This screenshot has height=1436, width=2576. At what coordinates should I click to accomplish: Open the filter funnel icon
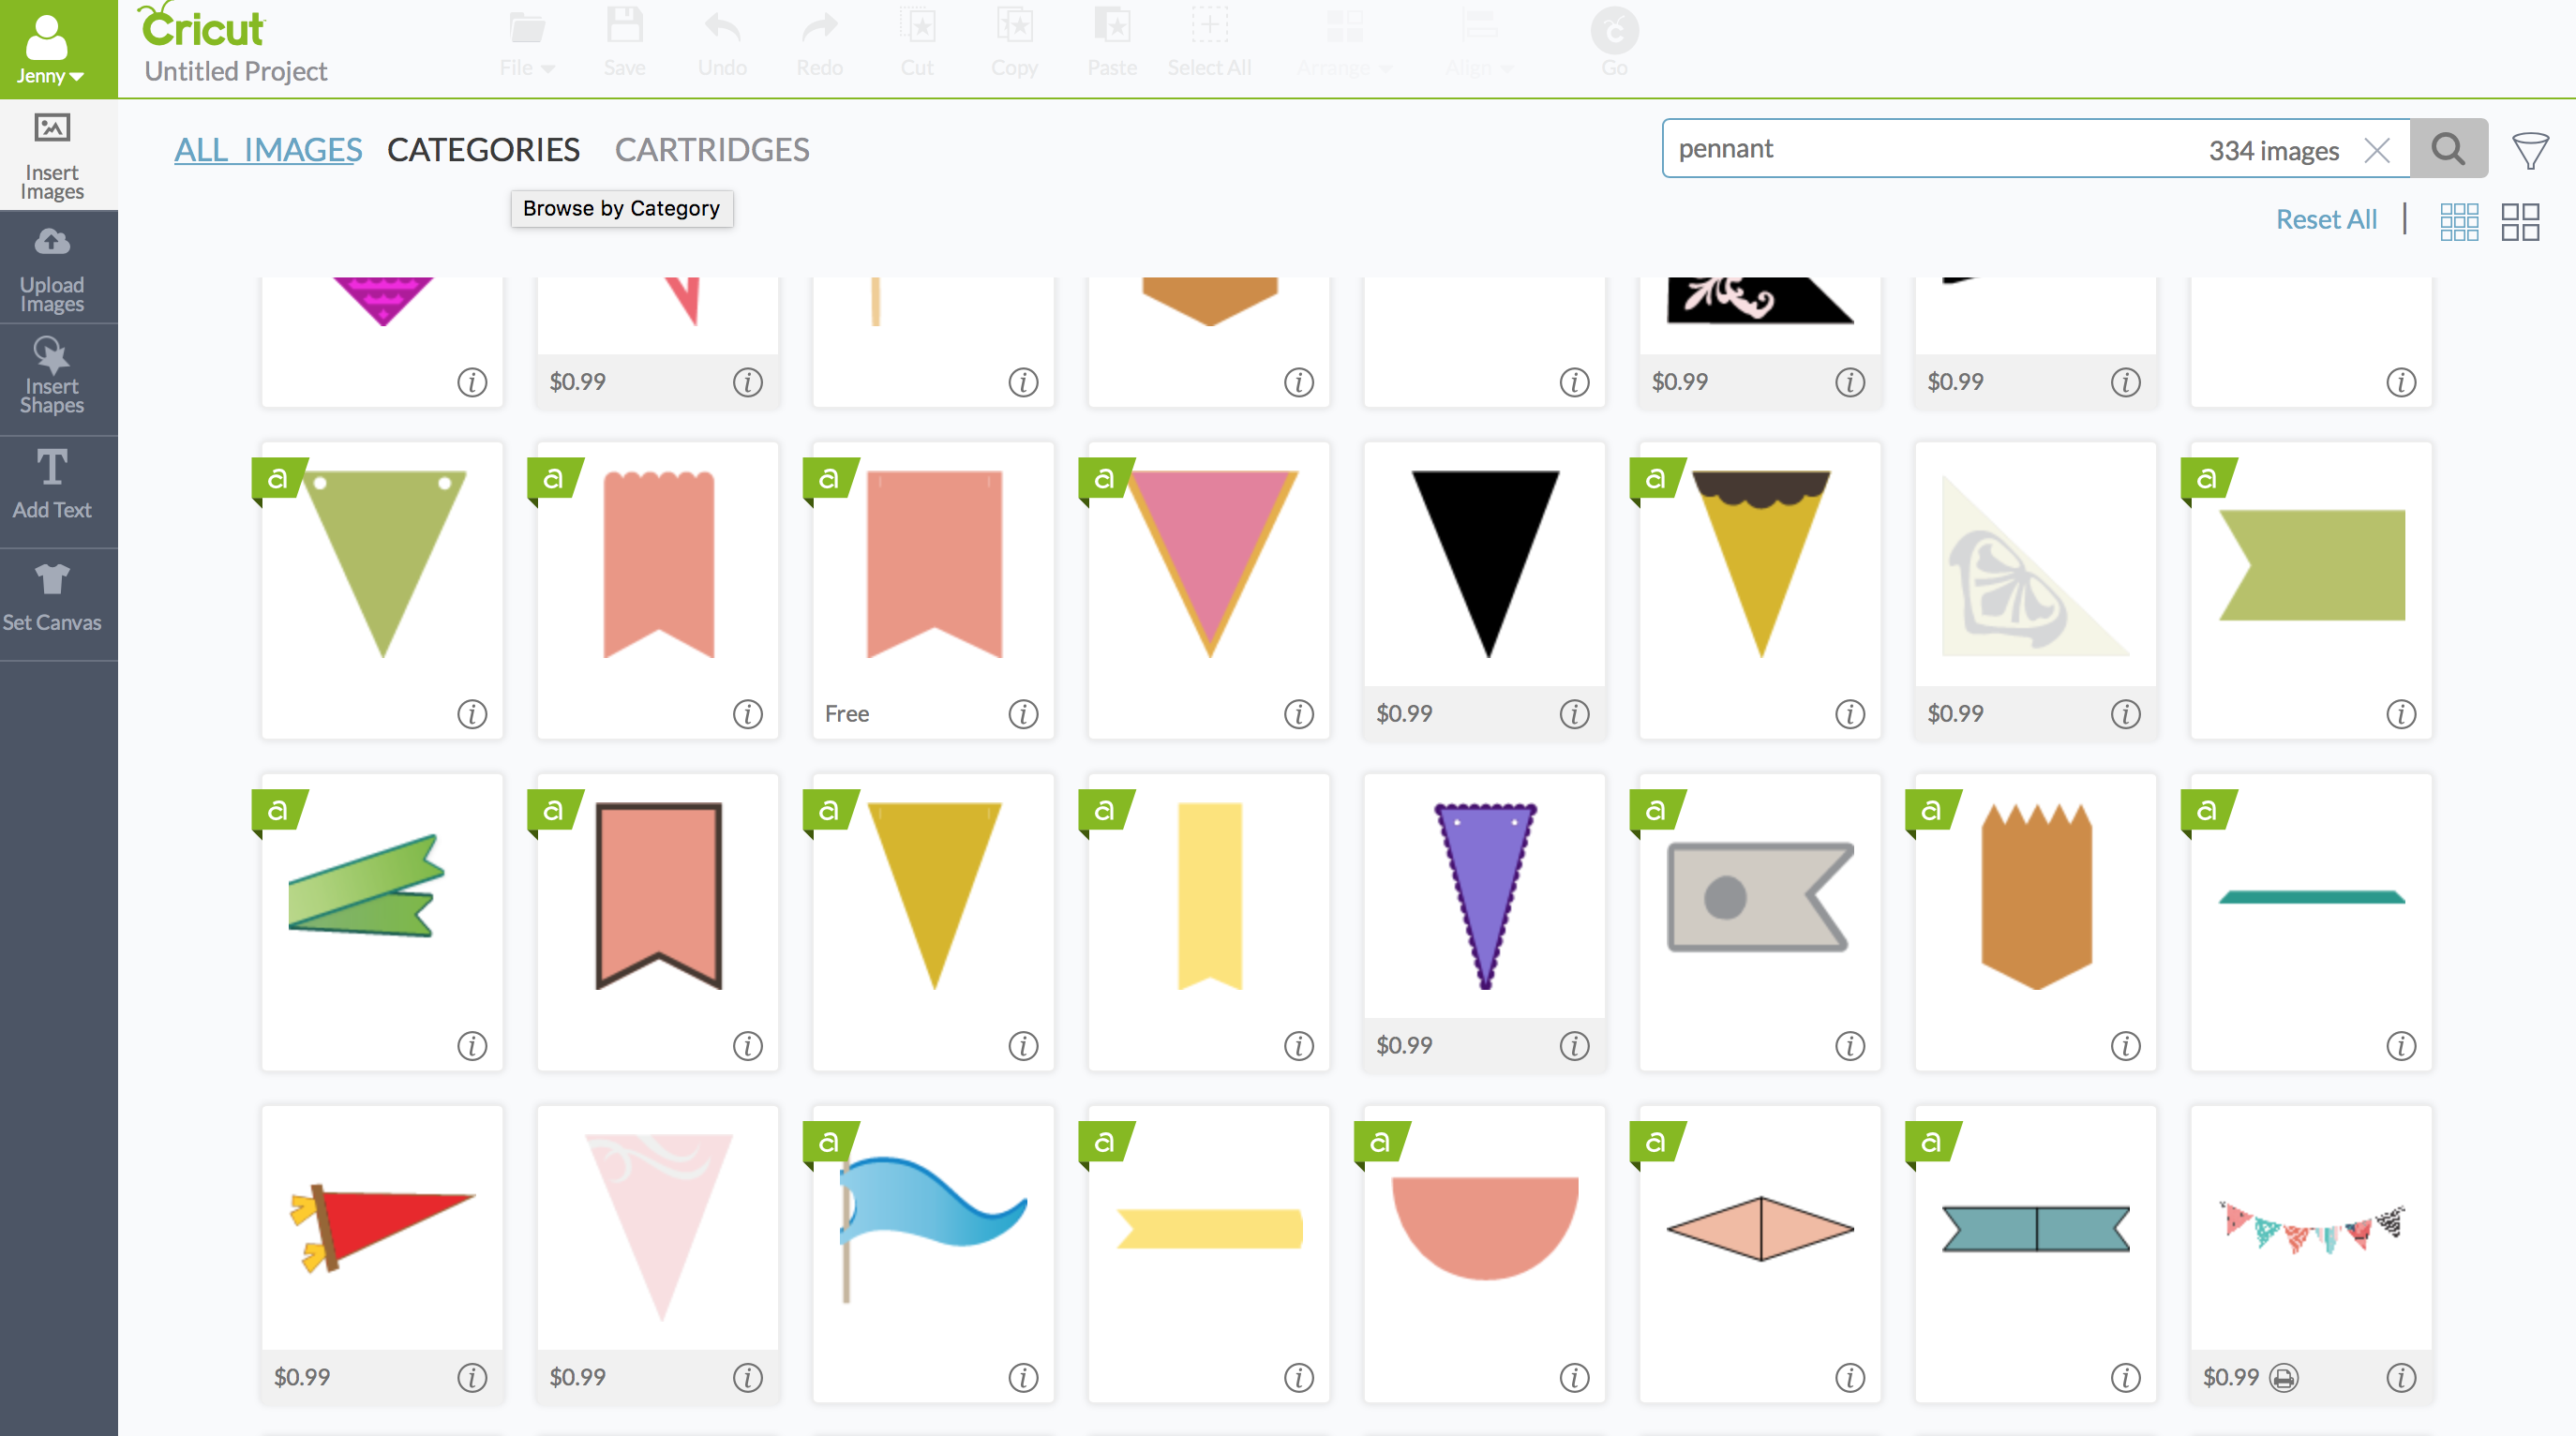point(2530,151)
